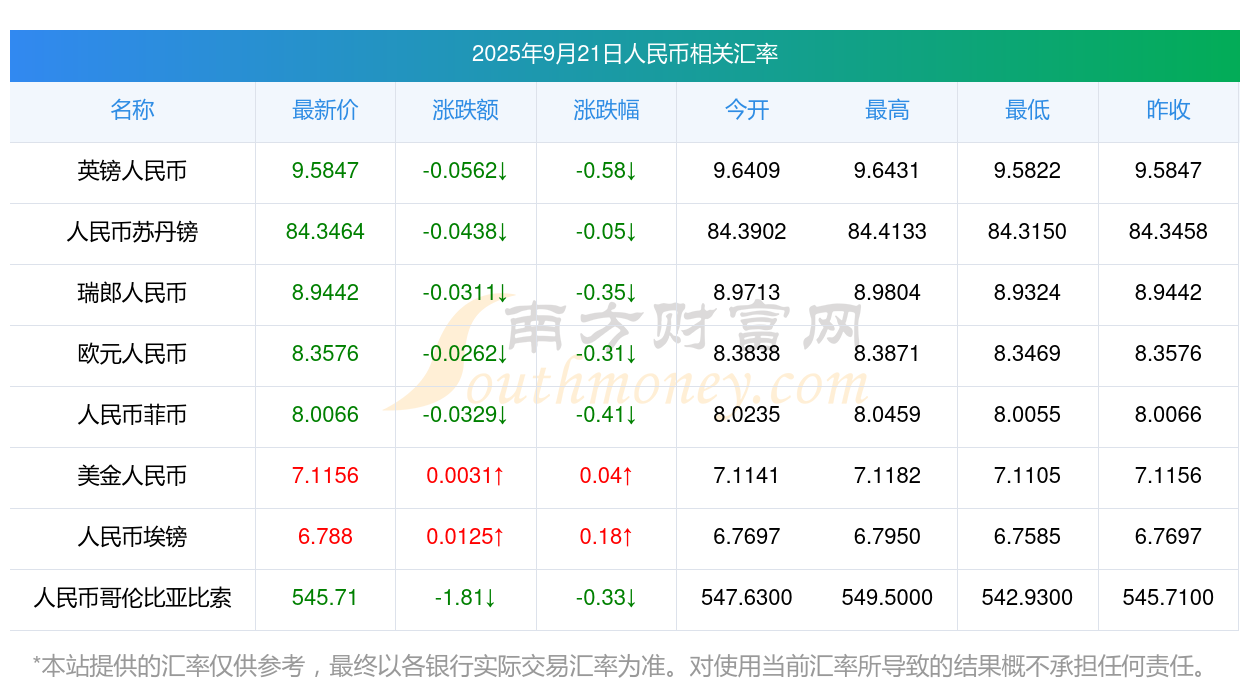
Task: Click the latest price 7.1156 in red
Action: pyautogui.click(x=325, y=476)
